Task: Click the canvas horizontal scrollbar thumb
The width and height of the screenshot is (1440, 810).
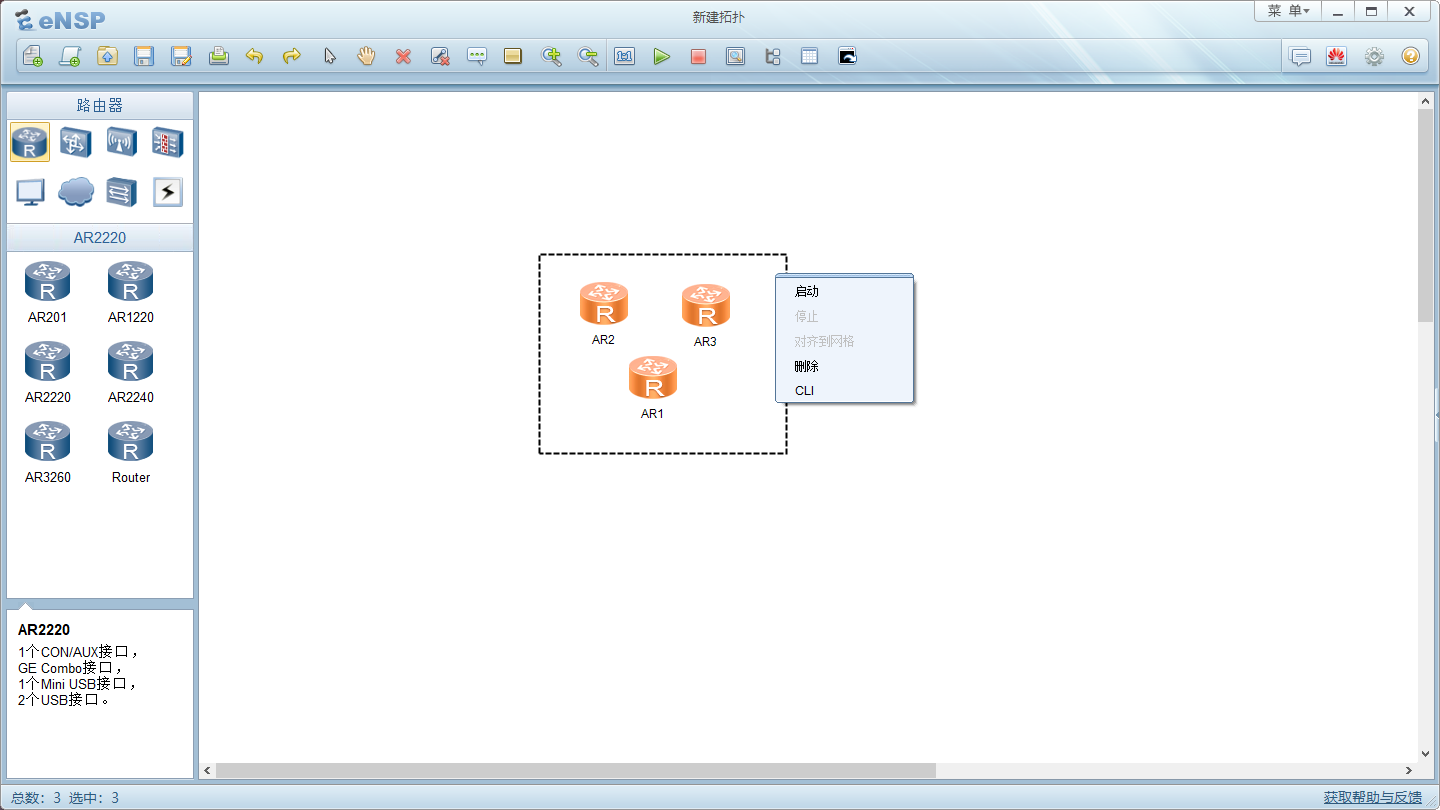Action: point(576,770)
